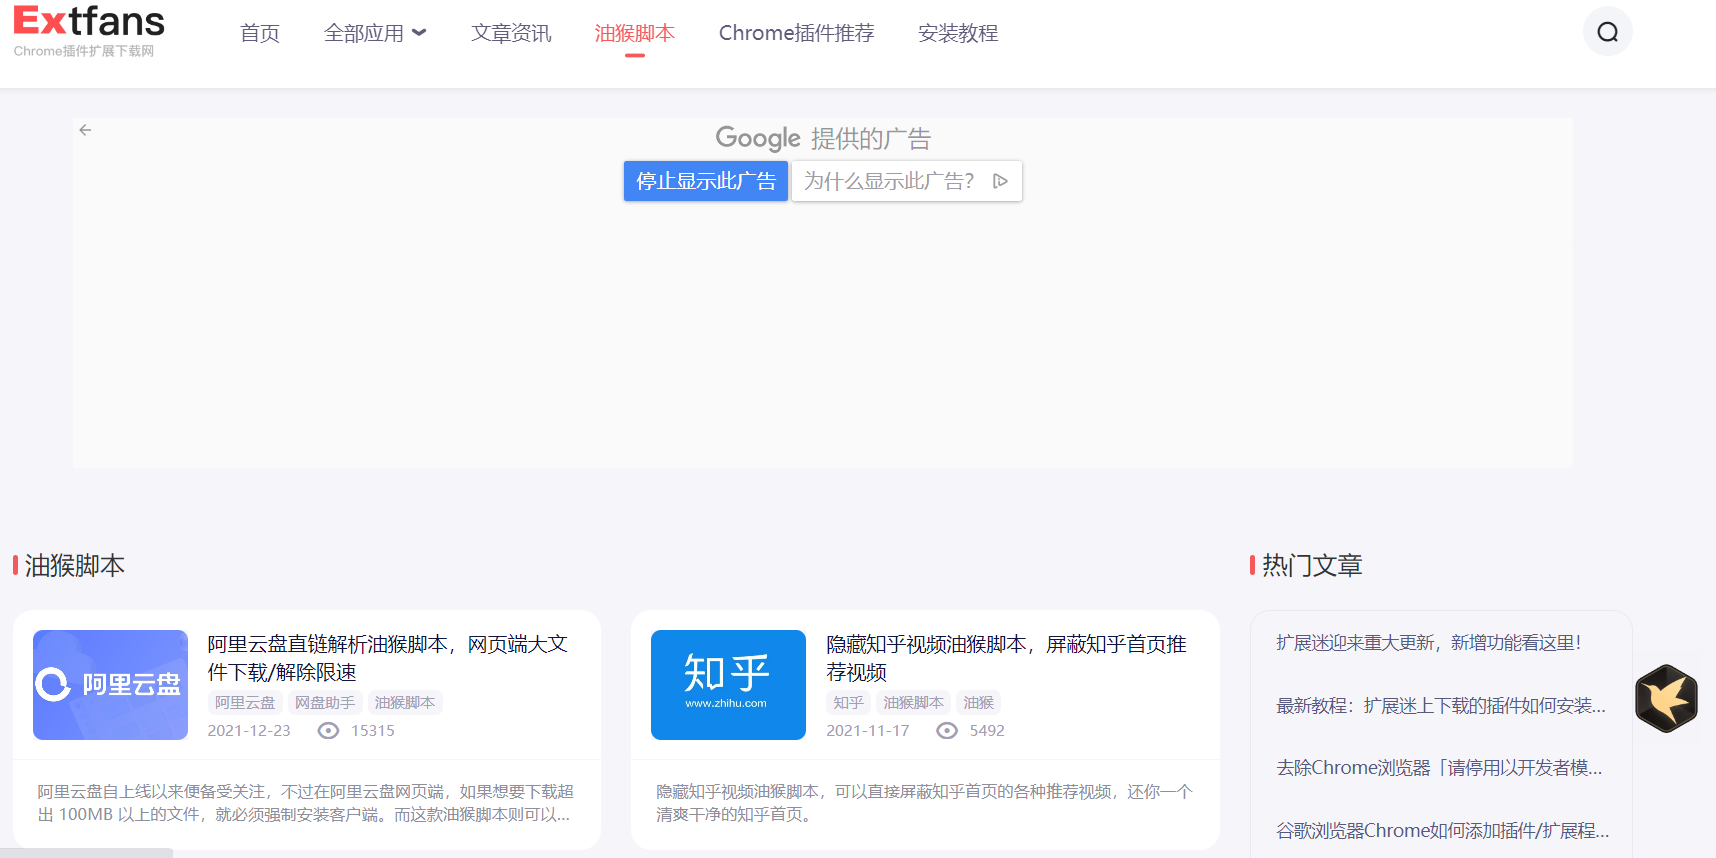1716x858 pixels.
Task: Click the back arrow in the ad
Action: [86, 130]
